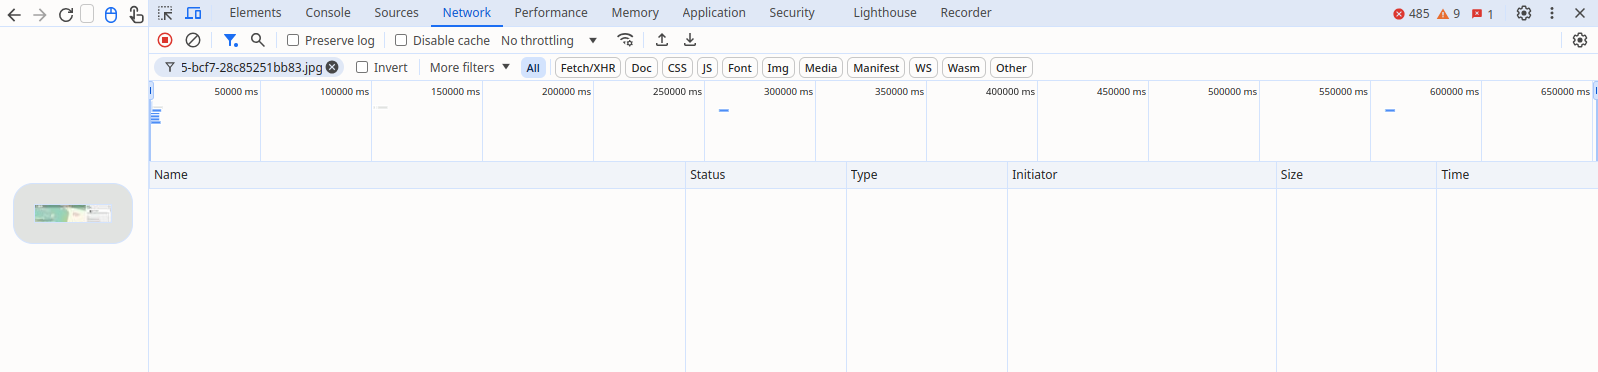Open DevTools three-dot menu

tap(1552, 13)
